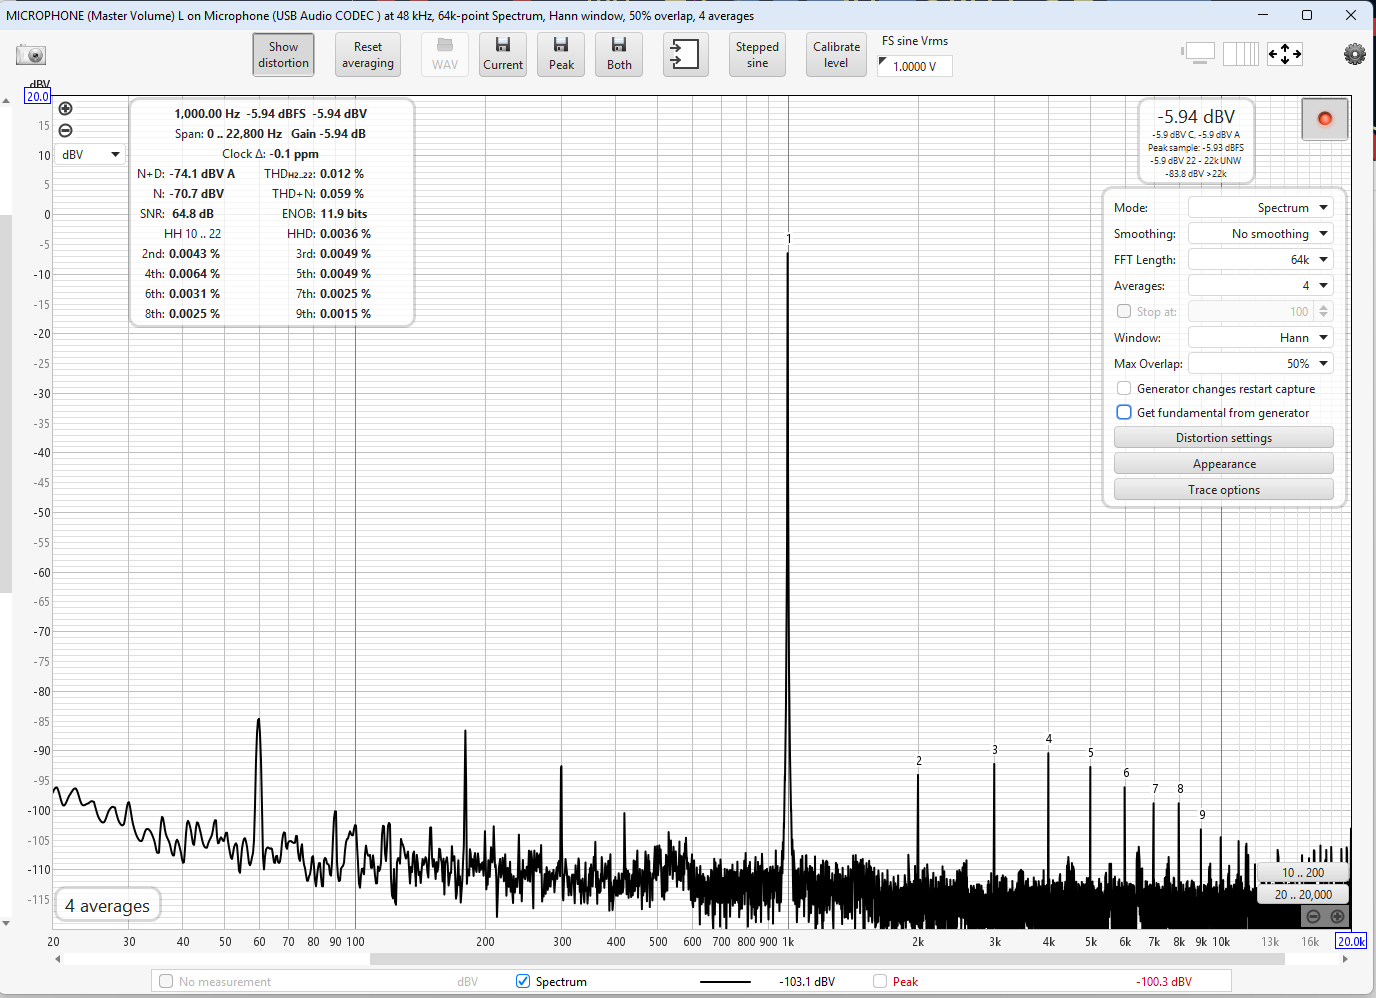Save the Current trace with disk icon
This screenshot has width=1376, height=998.
point(503,55)
